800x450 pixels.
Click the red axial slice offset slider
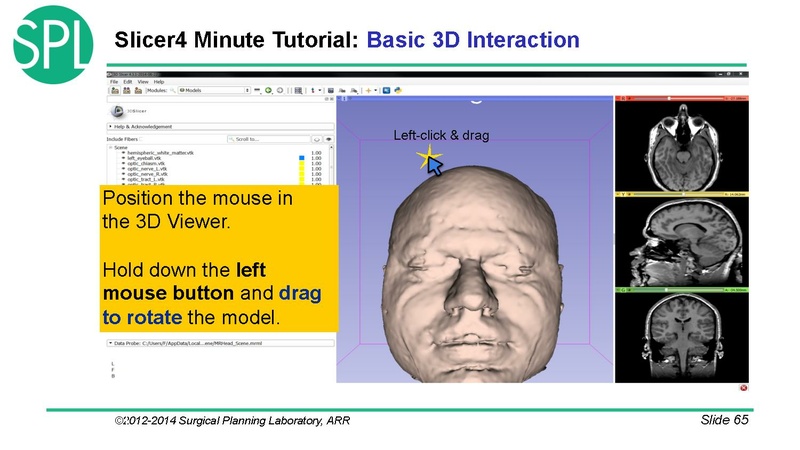click(x=677, y=98)
